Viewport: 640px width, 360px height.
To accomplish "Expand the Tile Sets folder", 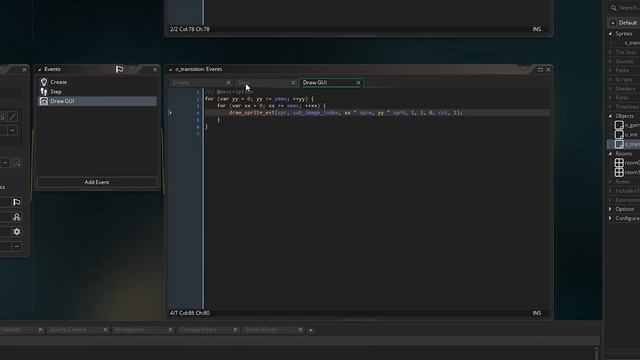I will (611, 52).
